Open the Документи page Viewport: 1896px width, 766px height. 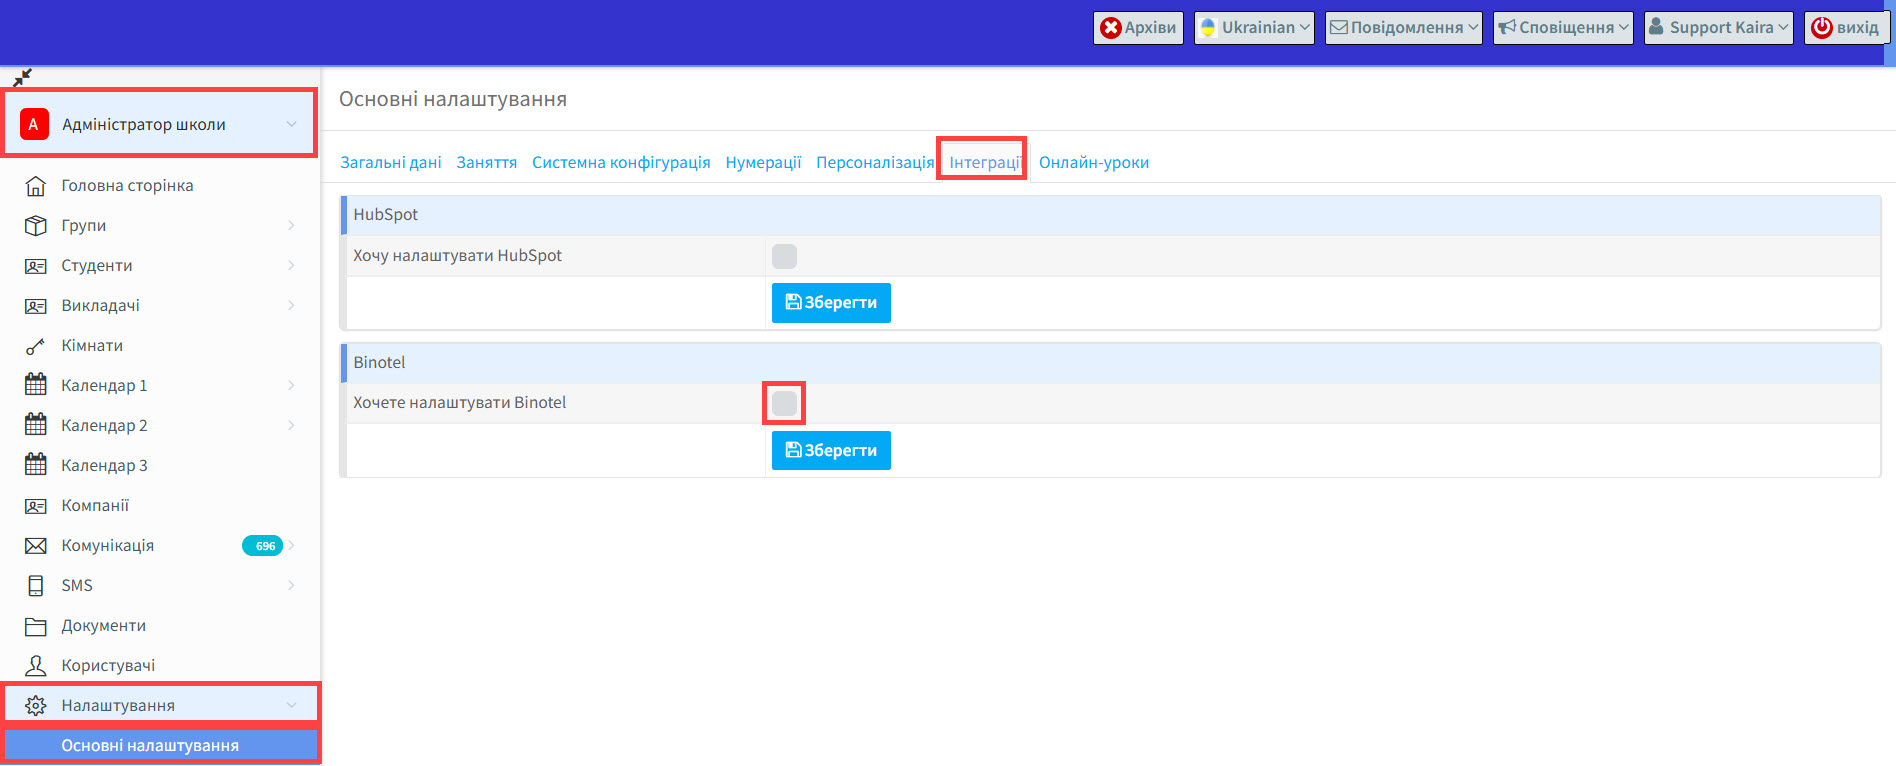pos(104,626)
